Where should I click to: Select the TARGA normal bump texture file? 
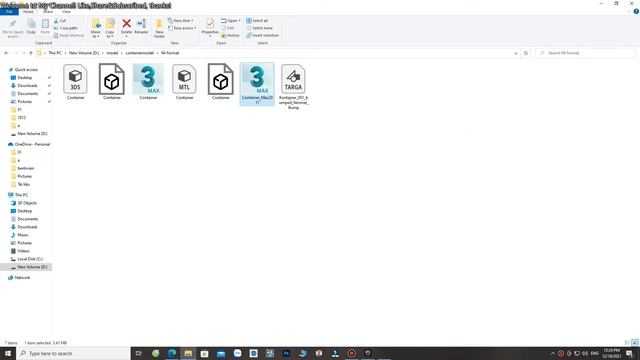click(x=293, y=87)
